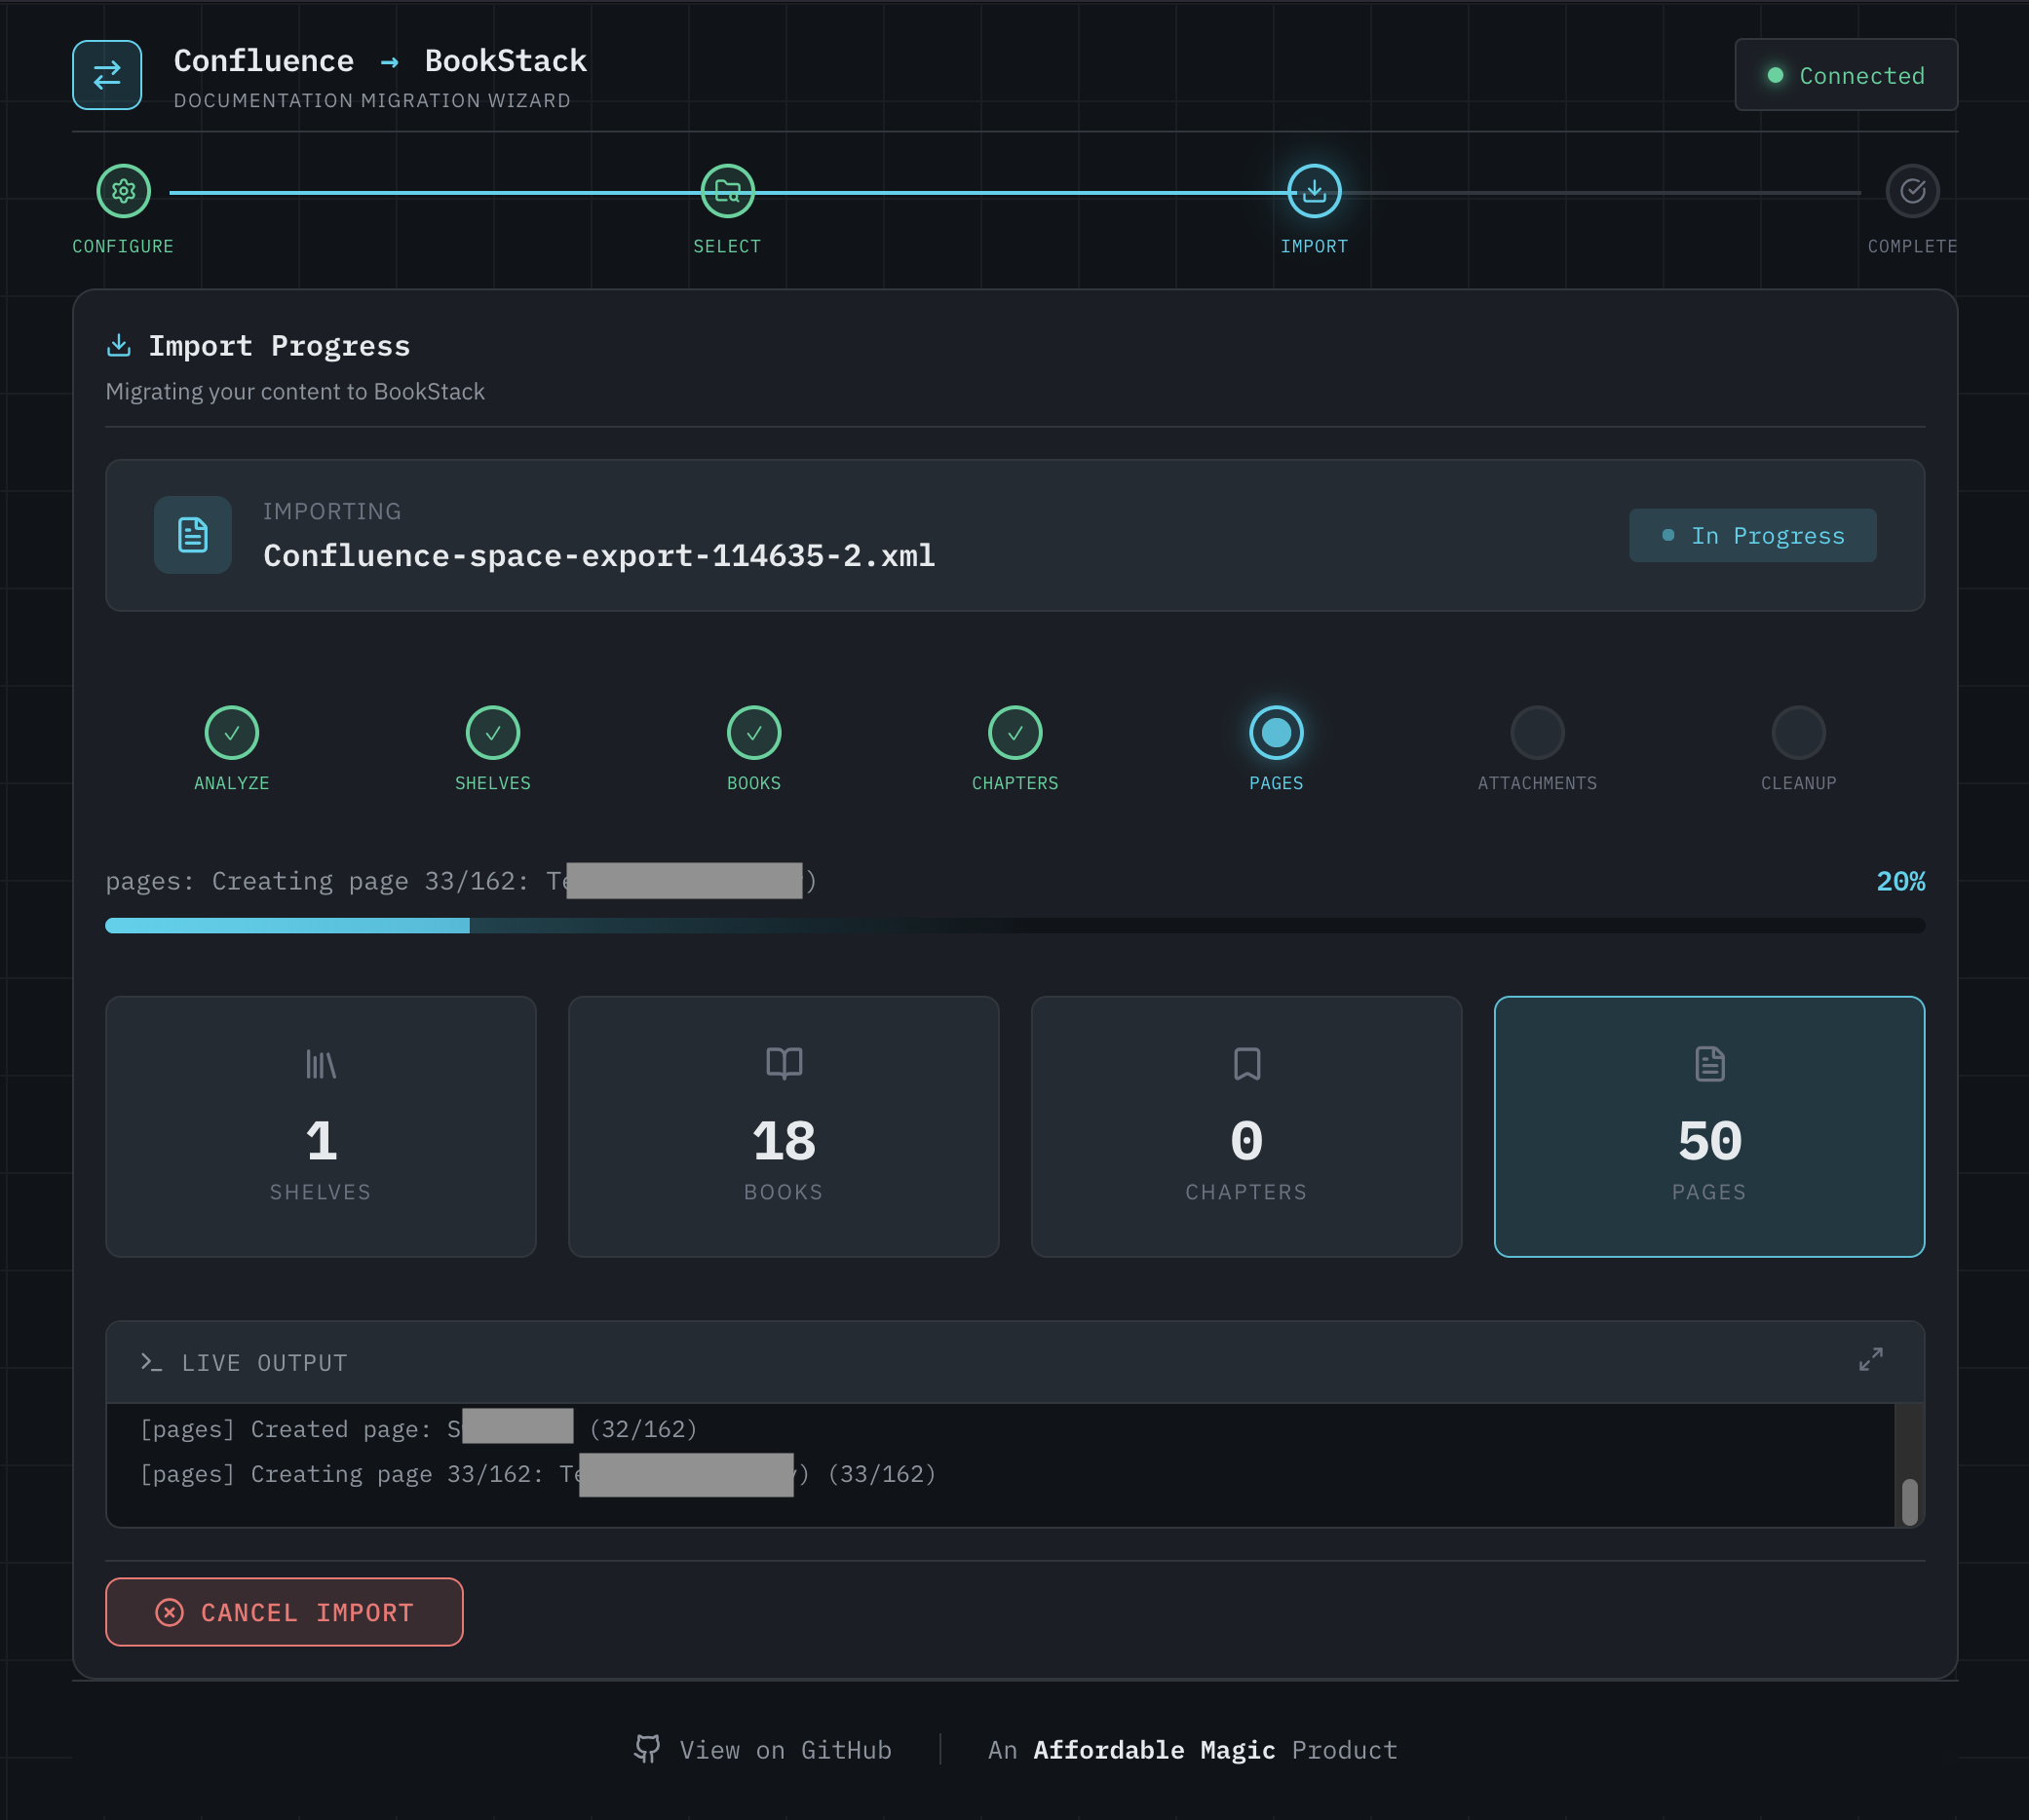2029x1820 pixels.
Task: Click the Configure step gear icon
Action: click(123, 191)
